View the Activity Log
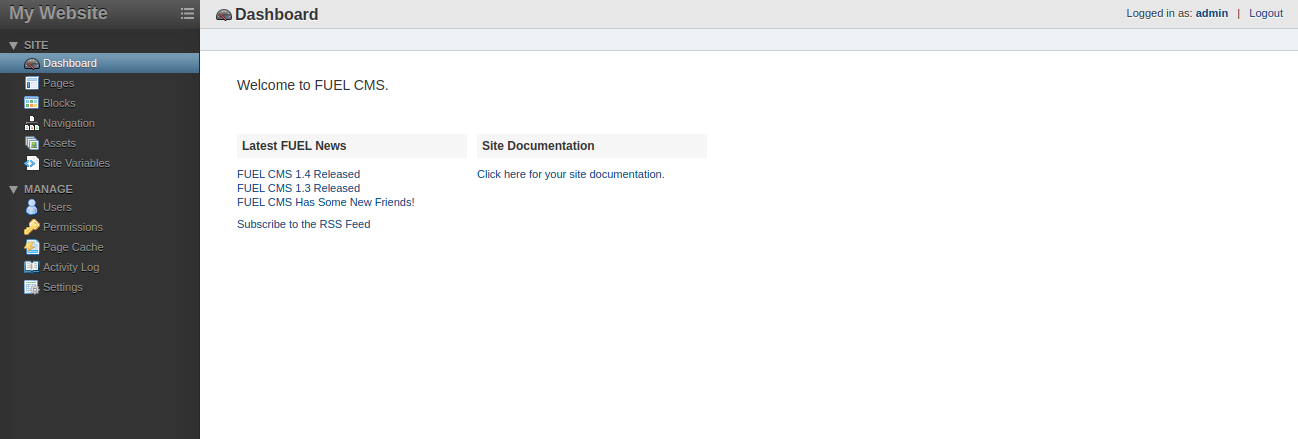 click(100, 267)
